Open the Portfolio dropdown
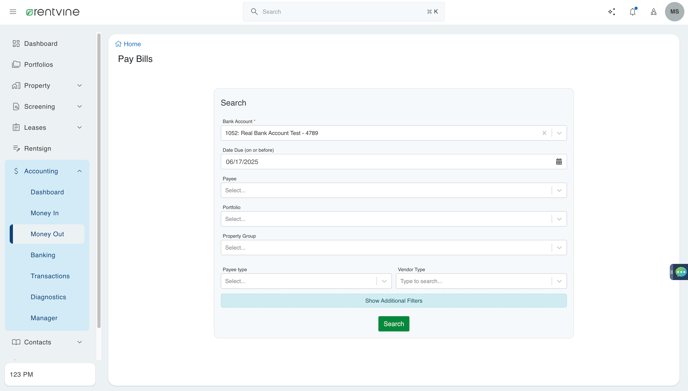This screenshot has width=688, height=391. tap(393, 219)
